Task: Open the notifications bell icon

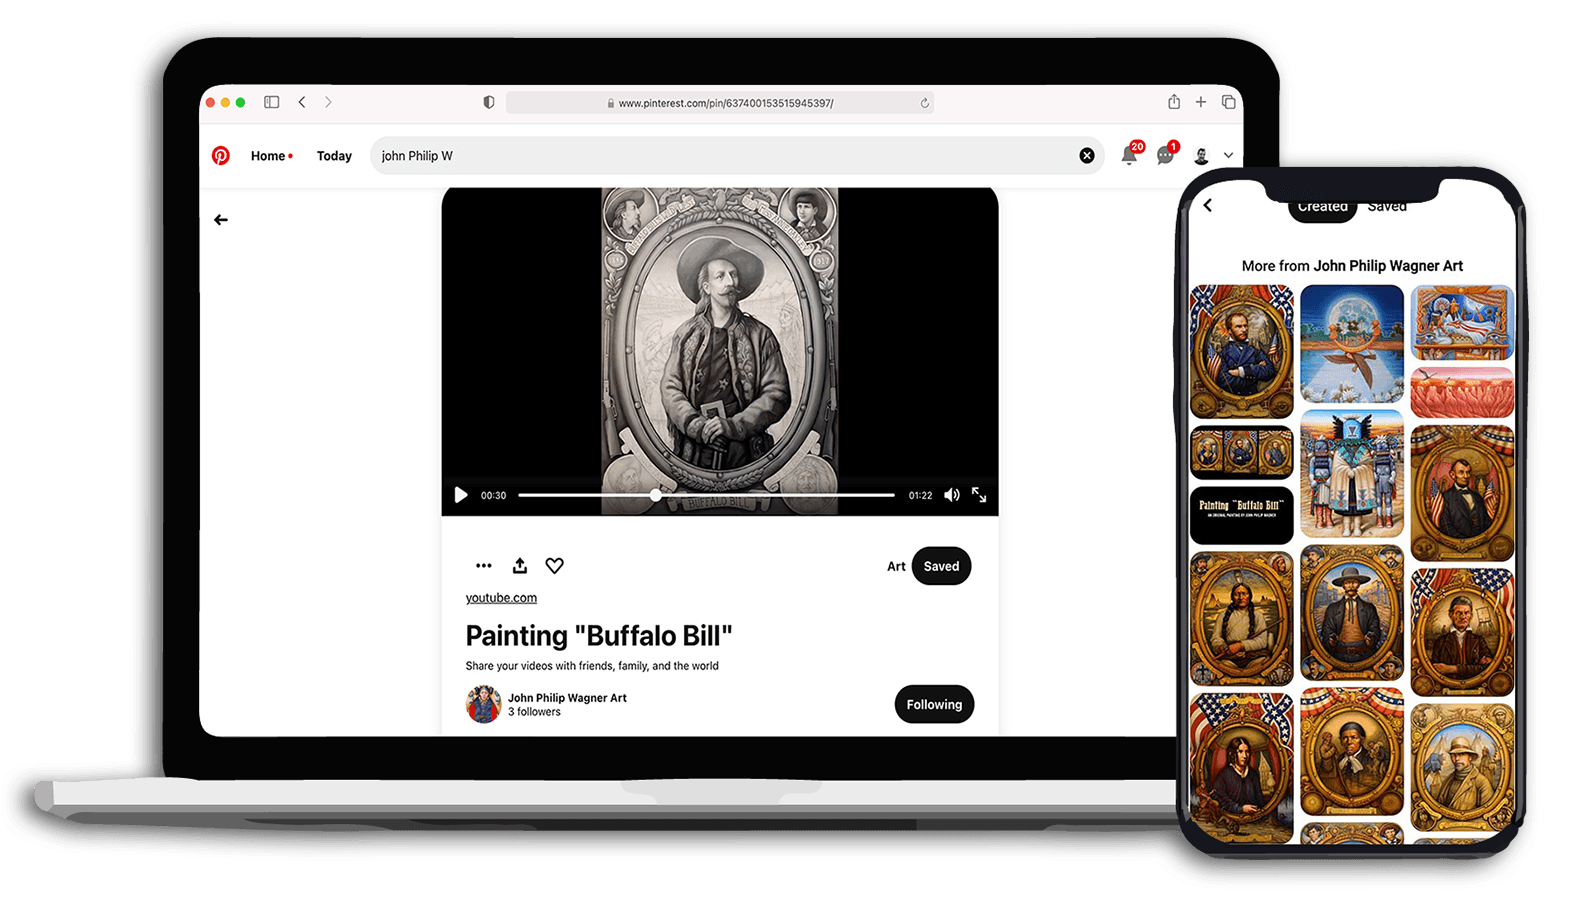Action: 1129,155
